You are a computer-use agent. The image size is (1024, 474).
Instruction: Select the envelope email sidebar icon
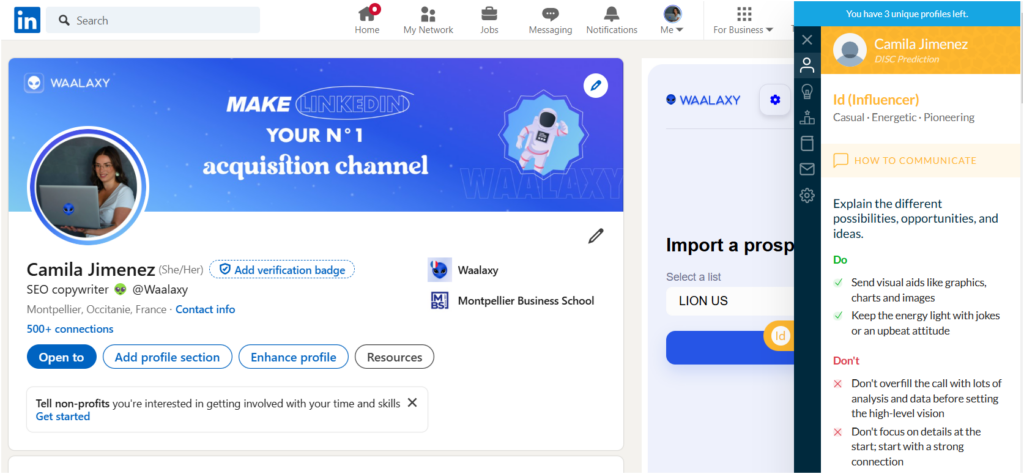pos(807,169)
